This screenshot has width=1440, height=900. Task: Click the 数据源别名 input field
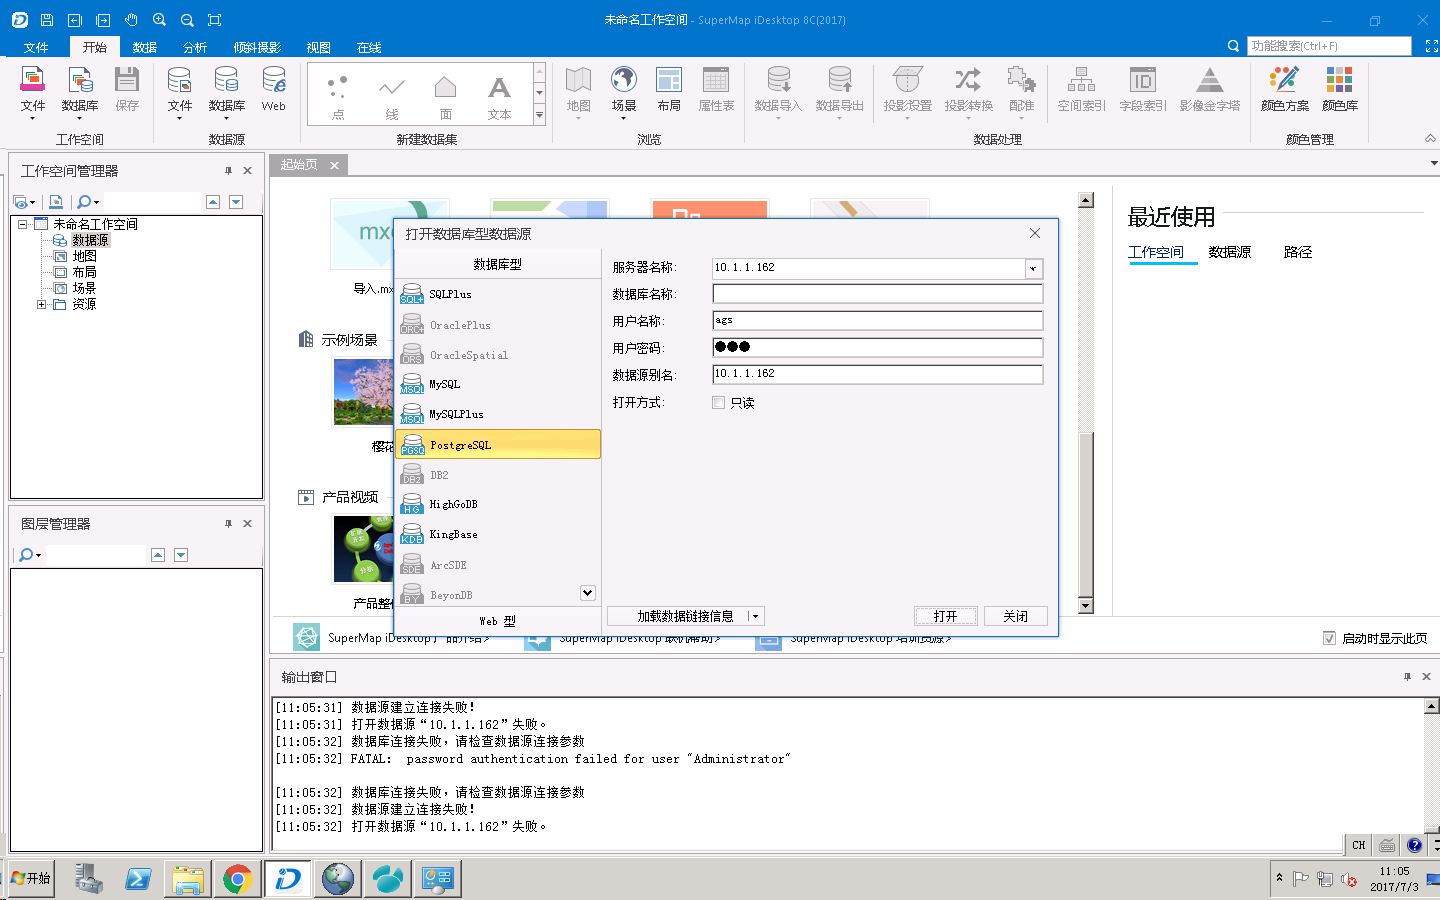coord(877,374)
